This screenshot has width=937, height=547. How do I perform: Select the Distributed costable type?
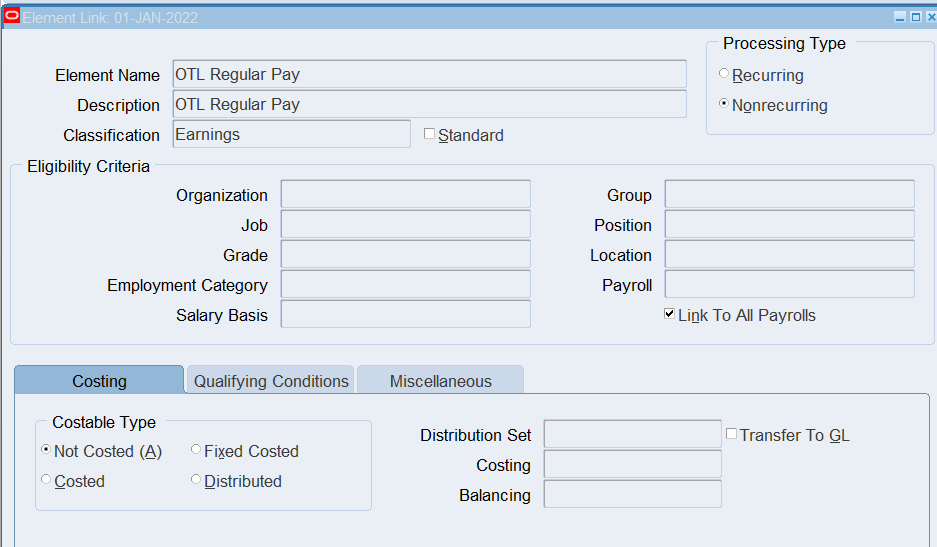196,480
